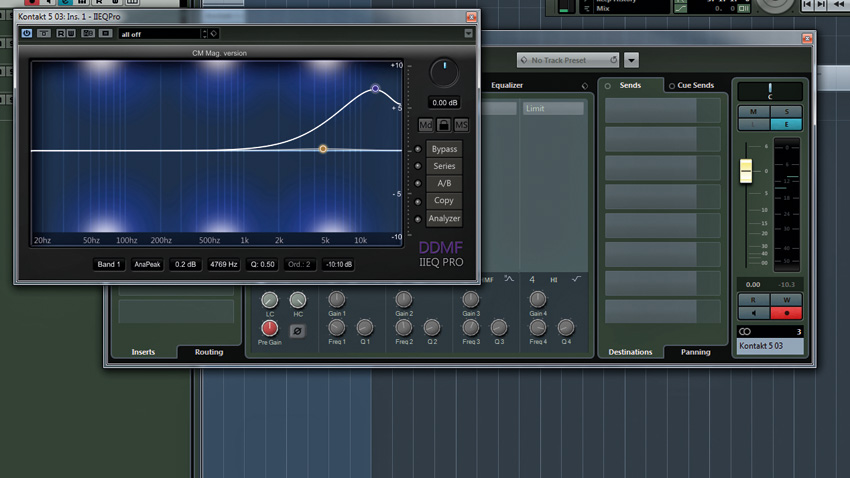Click the HC high-cut knob

pos(298,300)
